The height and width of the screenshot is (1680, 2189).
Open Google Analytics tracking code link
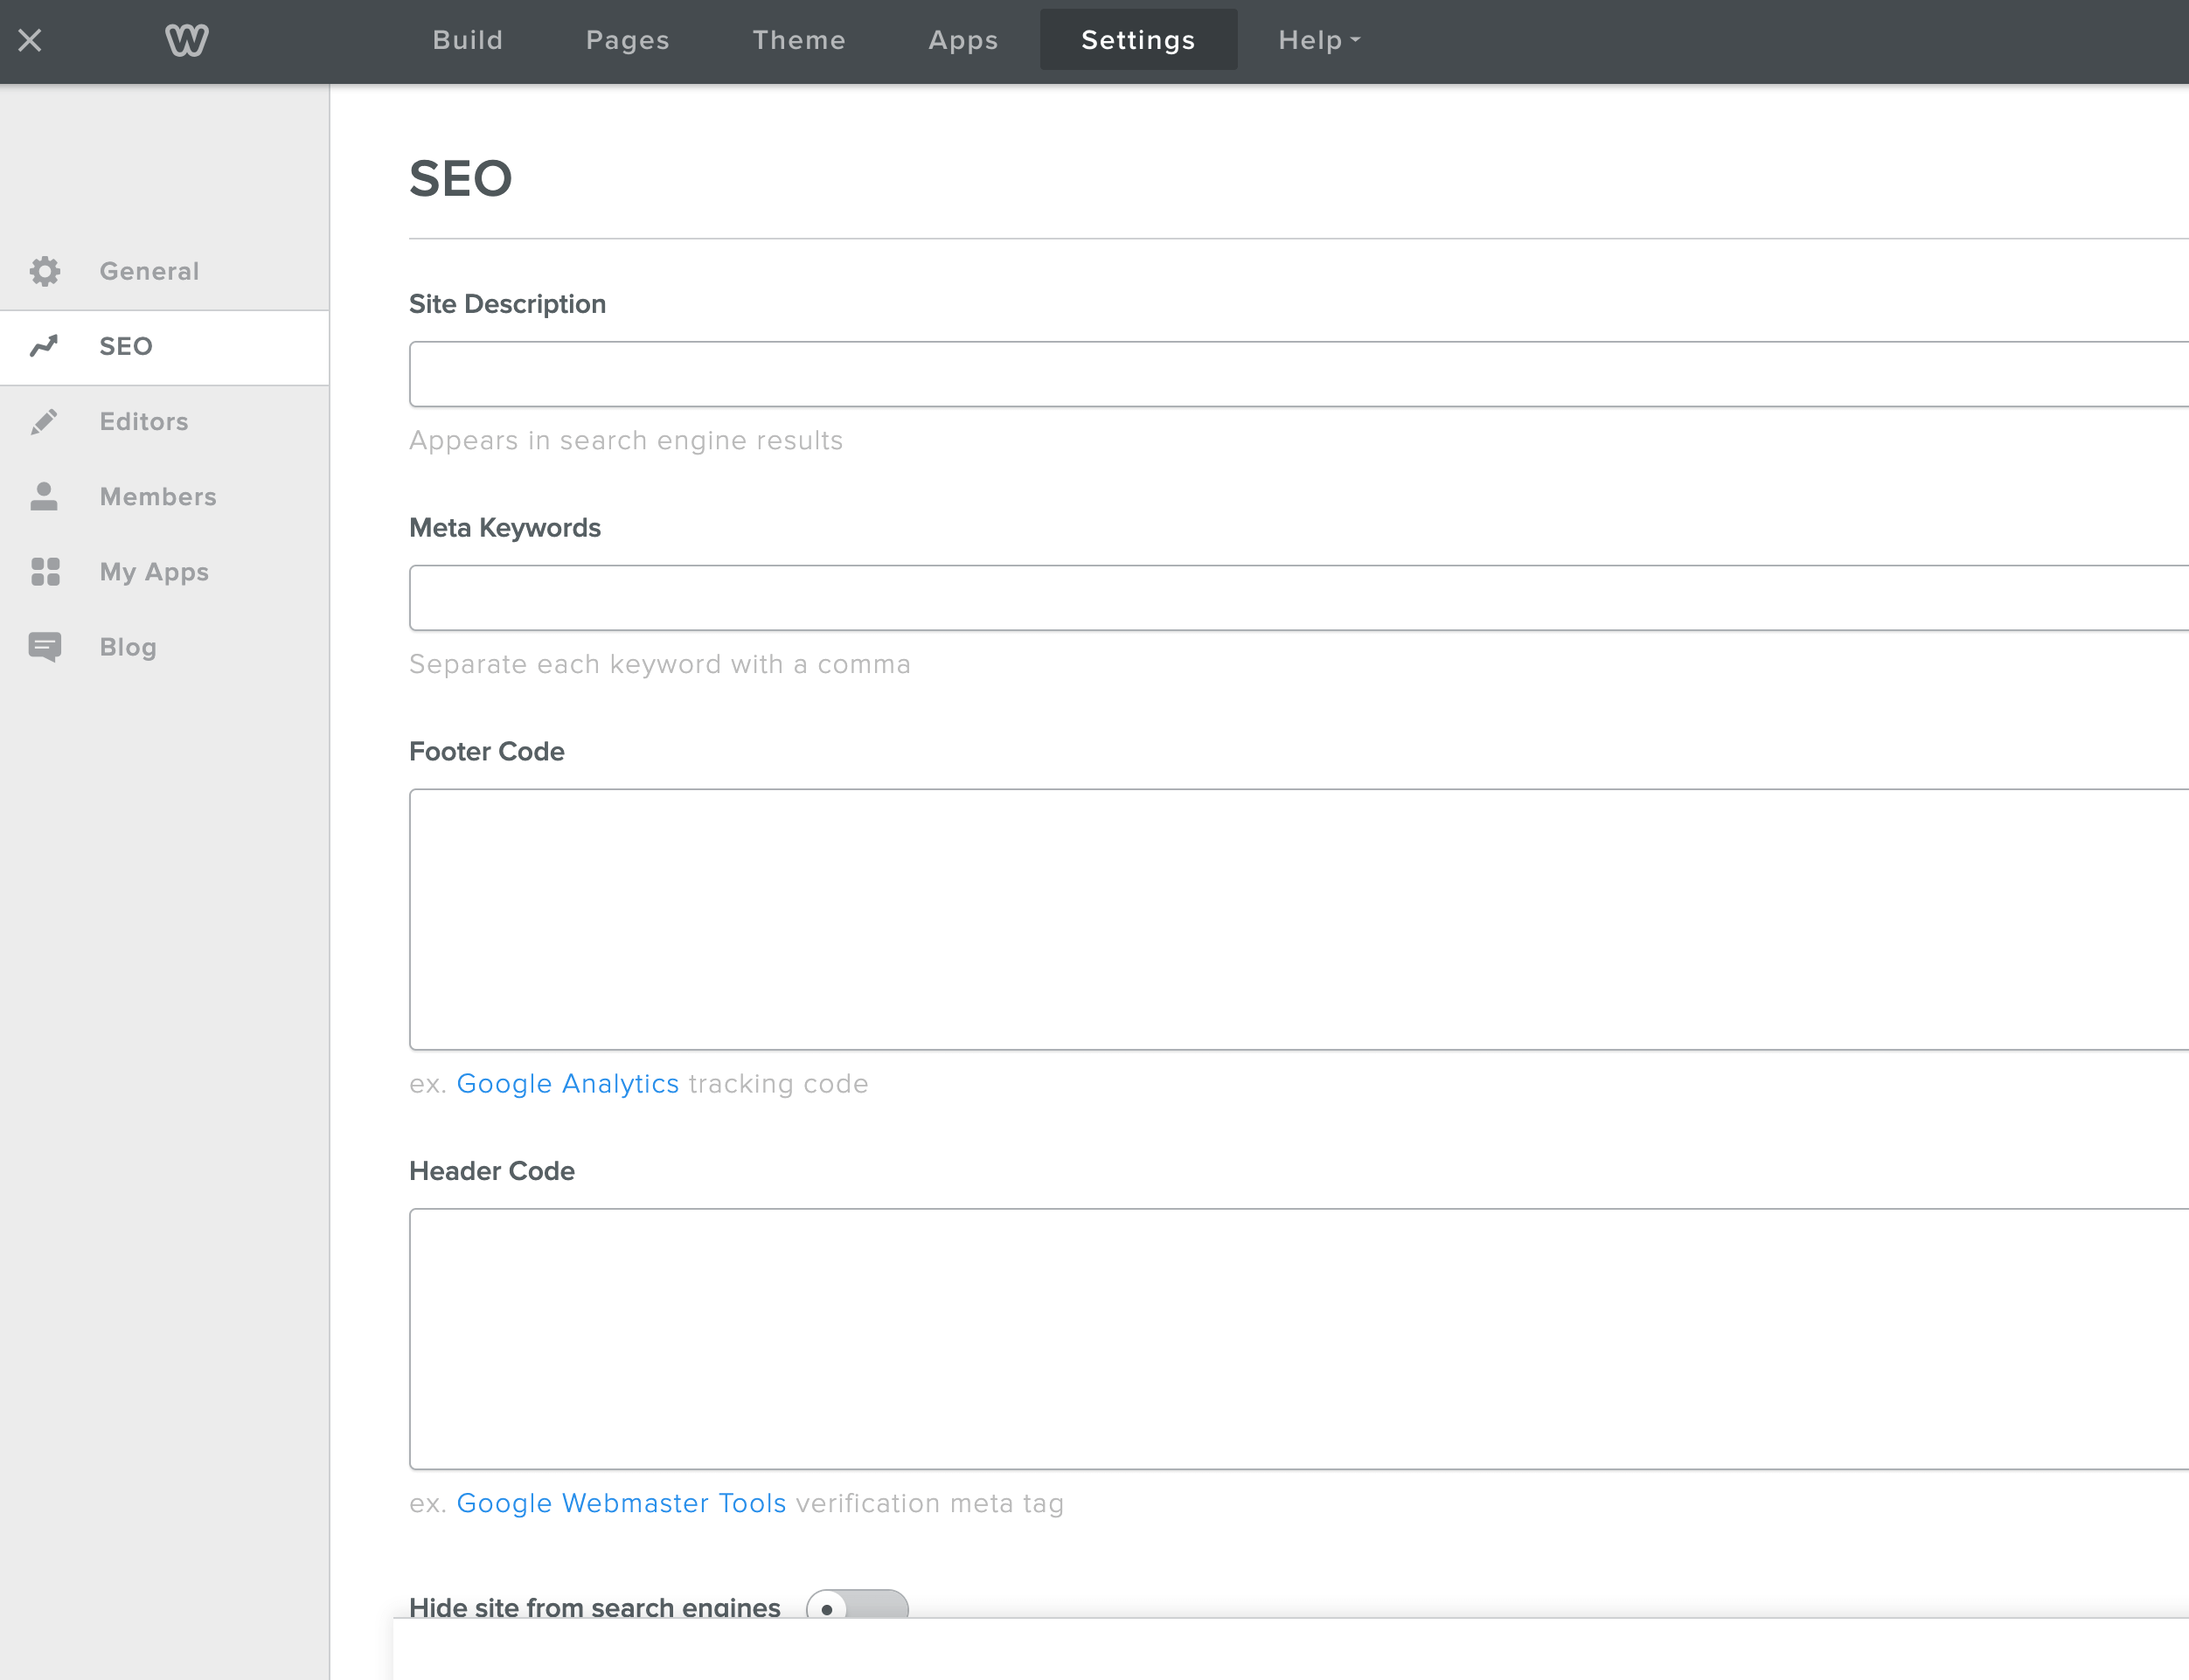click(566, 1084)
